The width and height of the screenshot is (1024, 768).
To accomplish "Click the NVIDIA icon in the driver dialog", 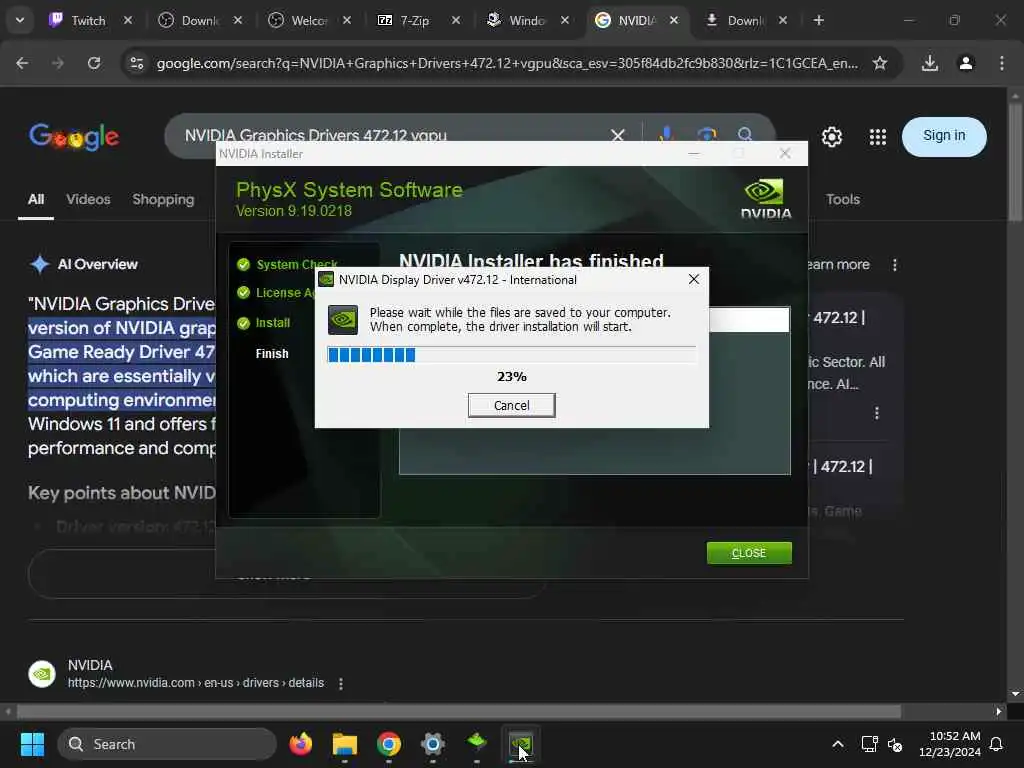I will 342,319.
